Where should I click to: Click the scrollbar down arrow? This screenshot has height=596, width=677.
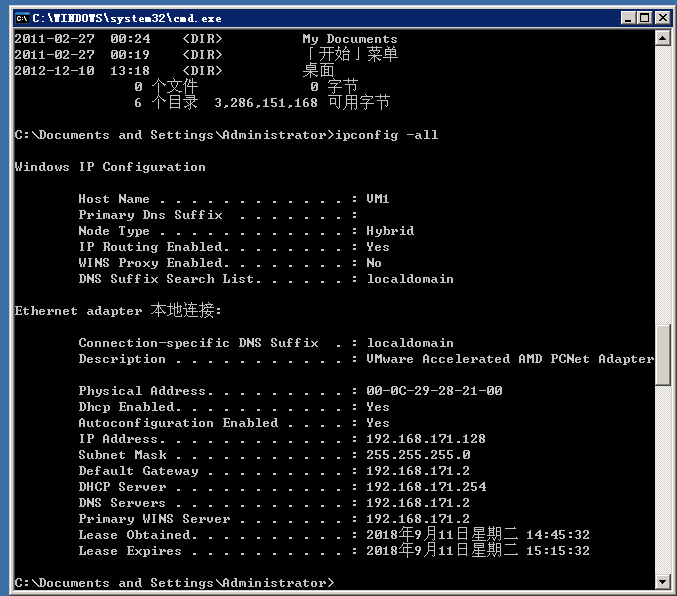662,581
